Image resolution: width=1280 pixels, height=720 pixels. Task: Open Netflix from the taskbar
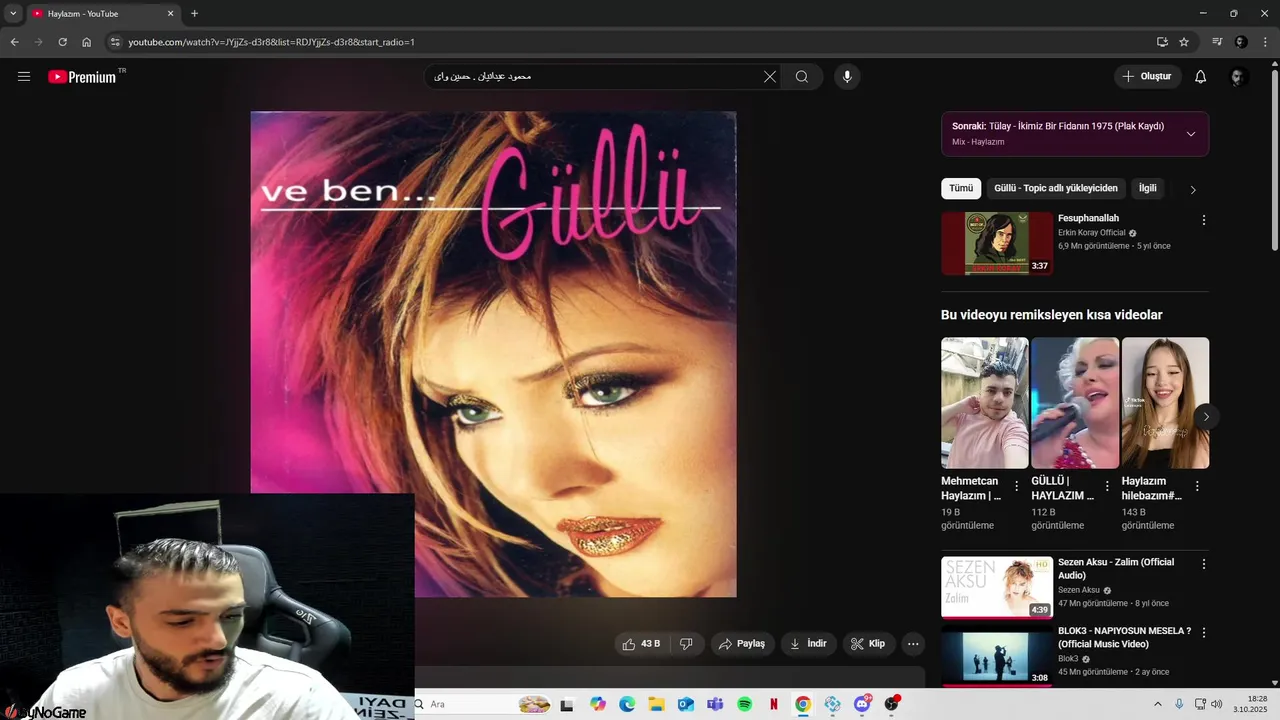[773, 704]
